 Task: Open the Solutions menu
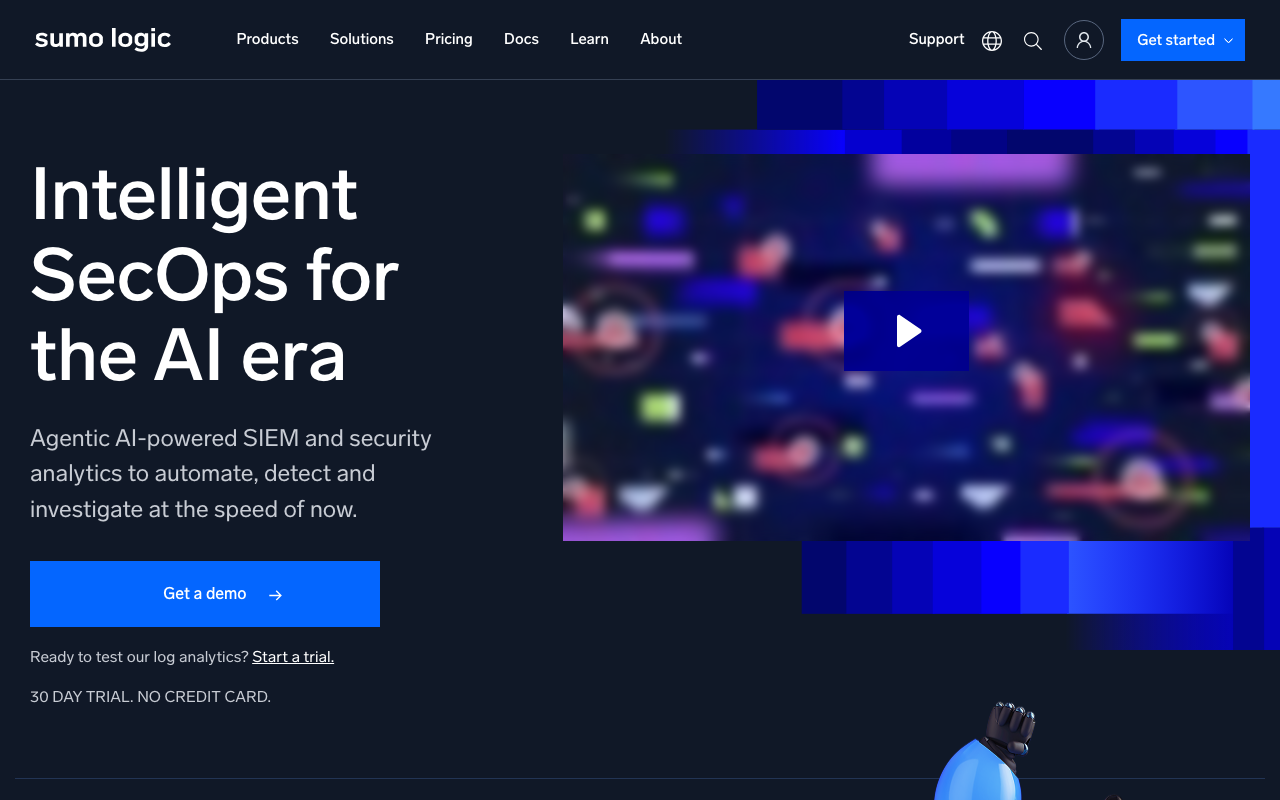[362, 39]
